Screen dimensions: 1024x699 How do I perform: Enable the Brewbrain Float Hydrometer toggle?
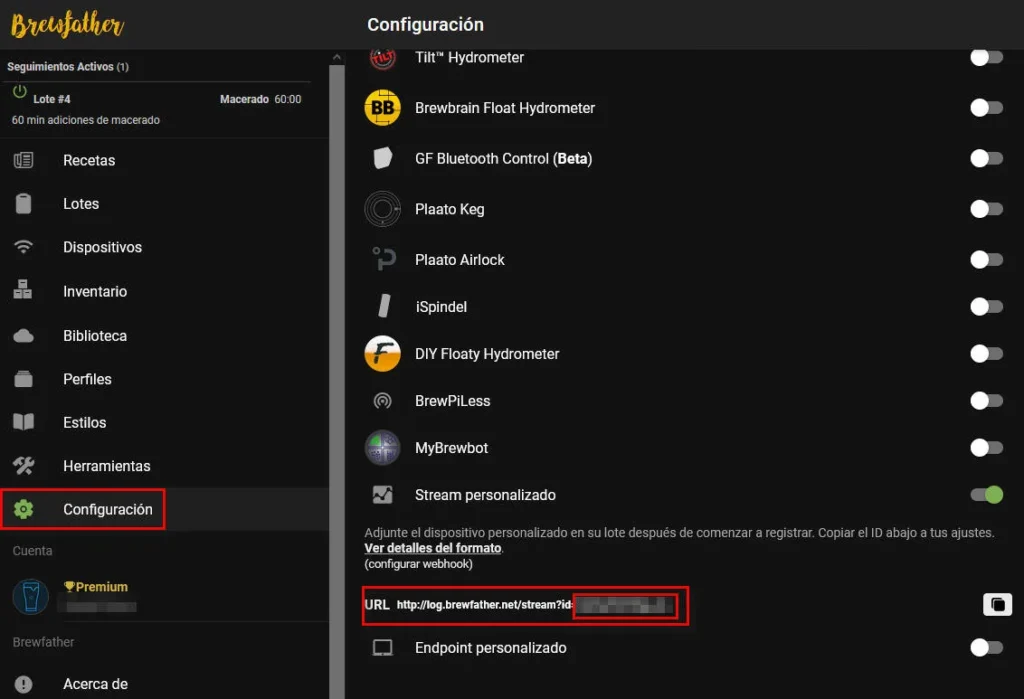(986, 108)
